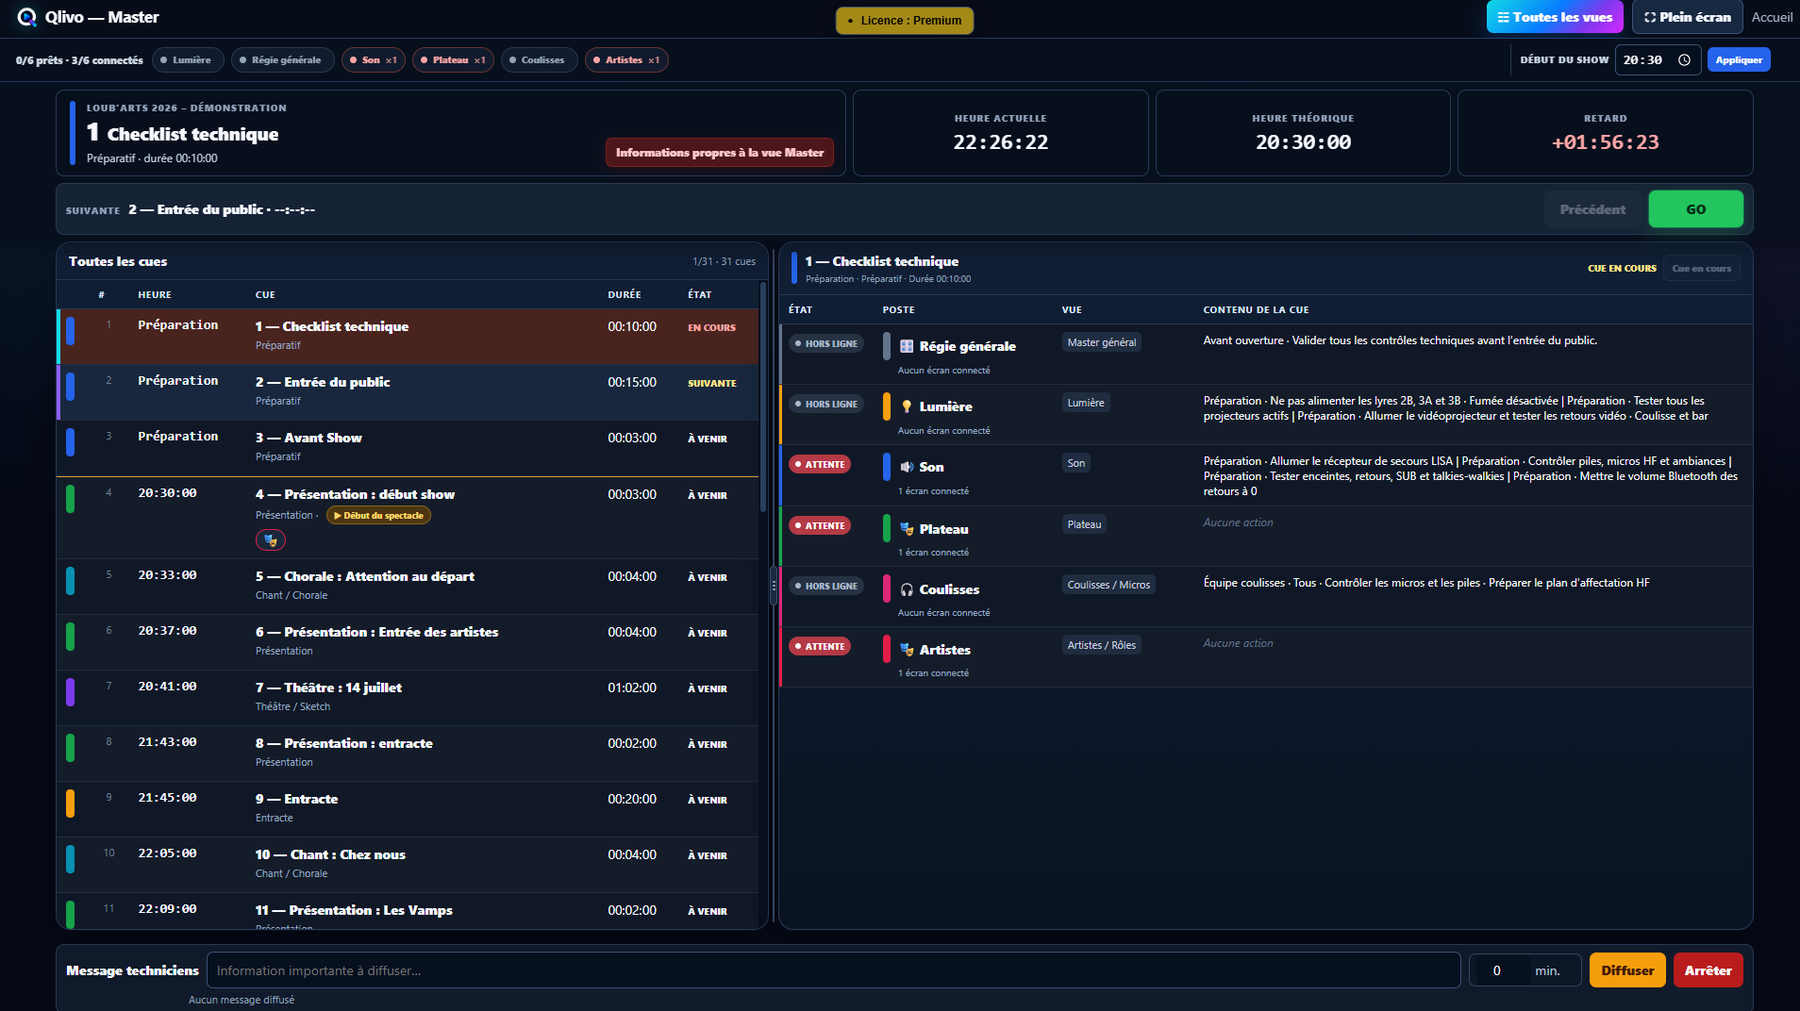Screen dimensions: 1800x1011
Task: Click the Plateau masks icon
Action: pos(907,529)
